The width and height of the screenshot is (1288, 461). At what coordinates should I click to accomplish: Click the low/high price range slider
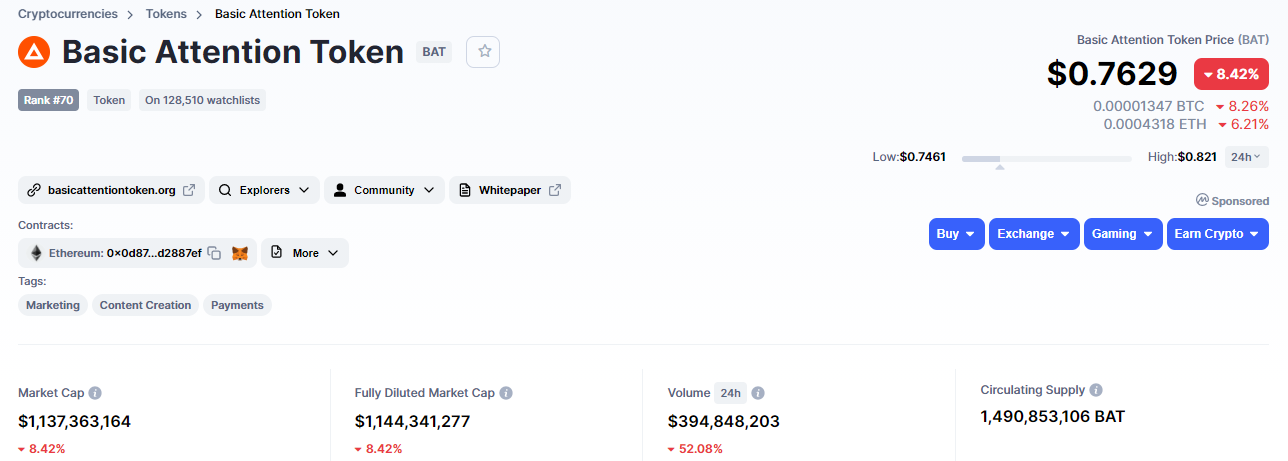[x=1047, y=158]
